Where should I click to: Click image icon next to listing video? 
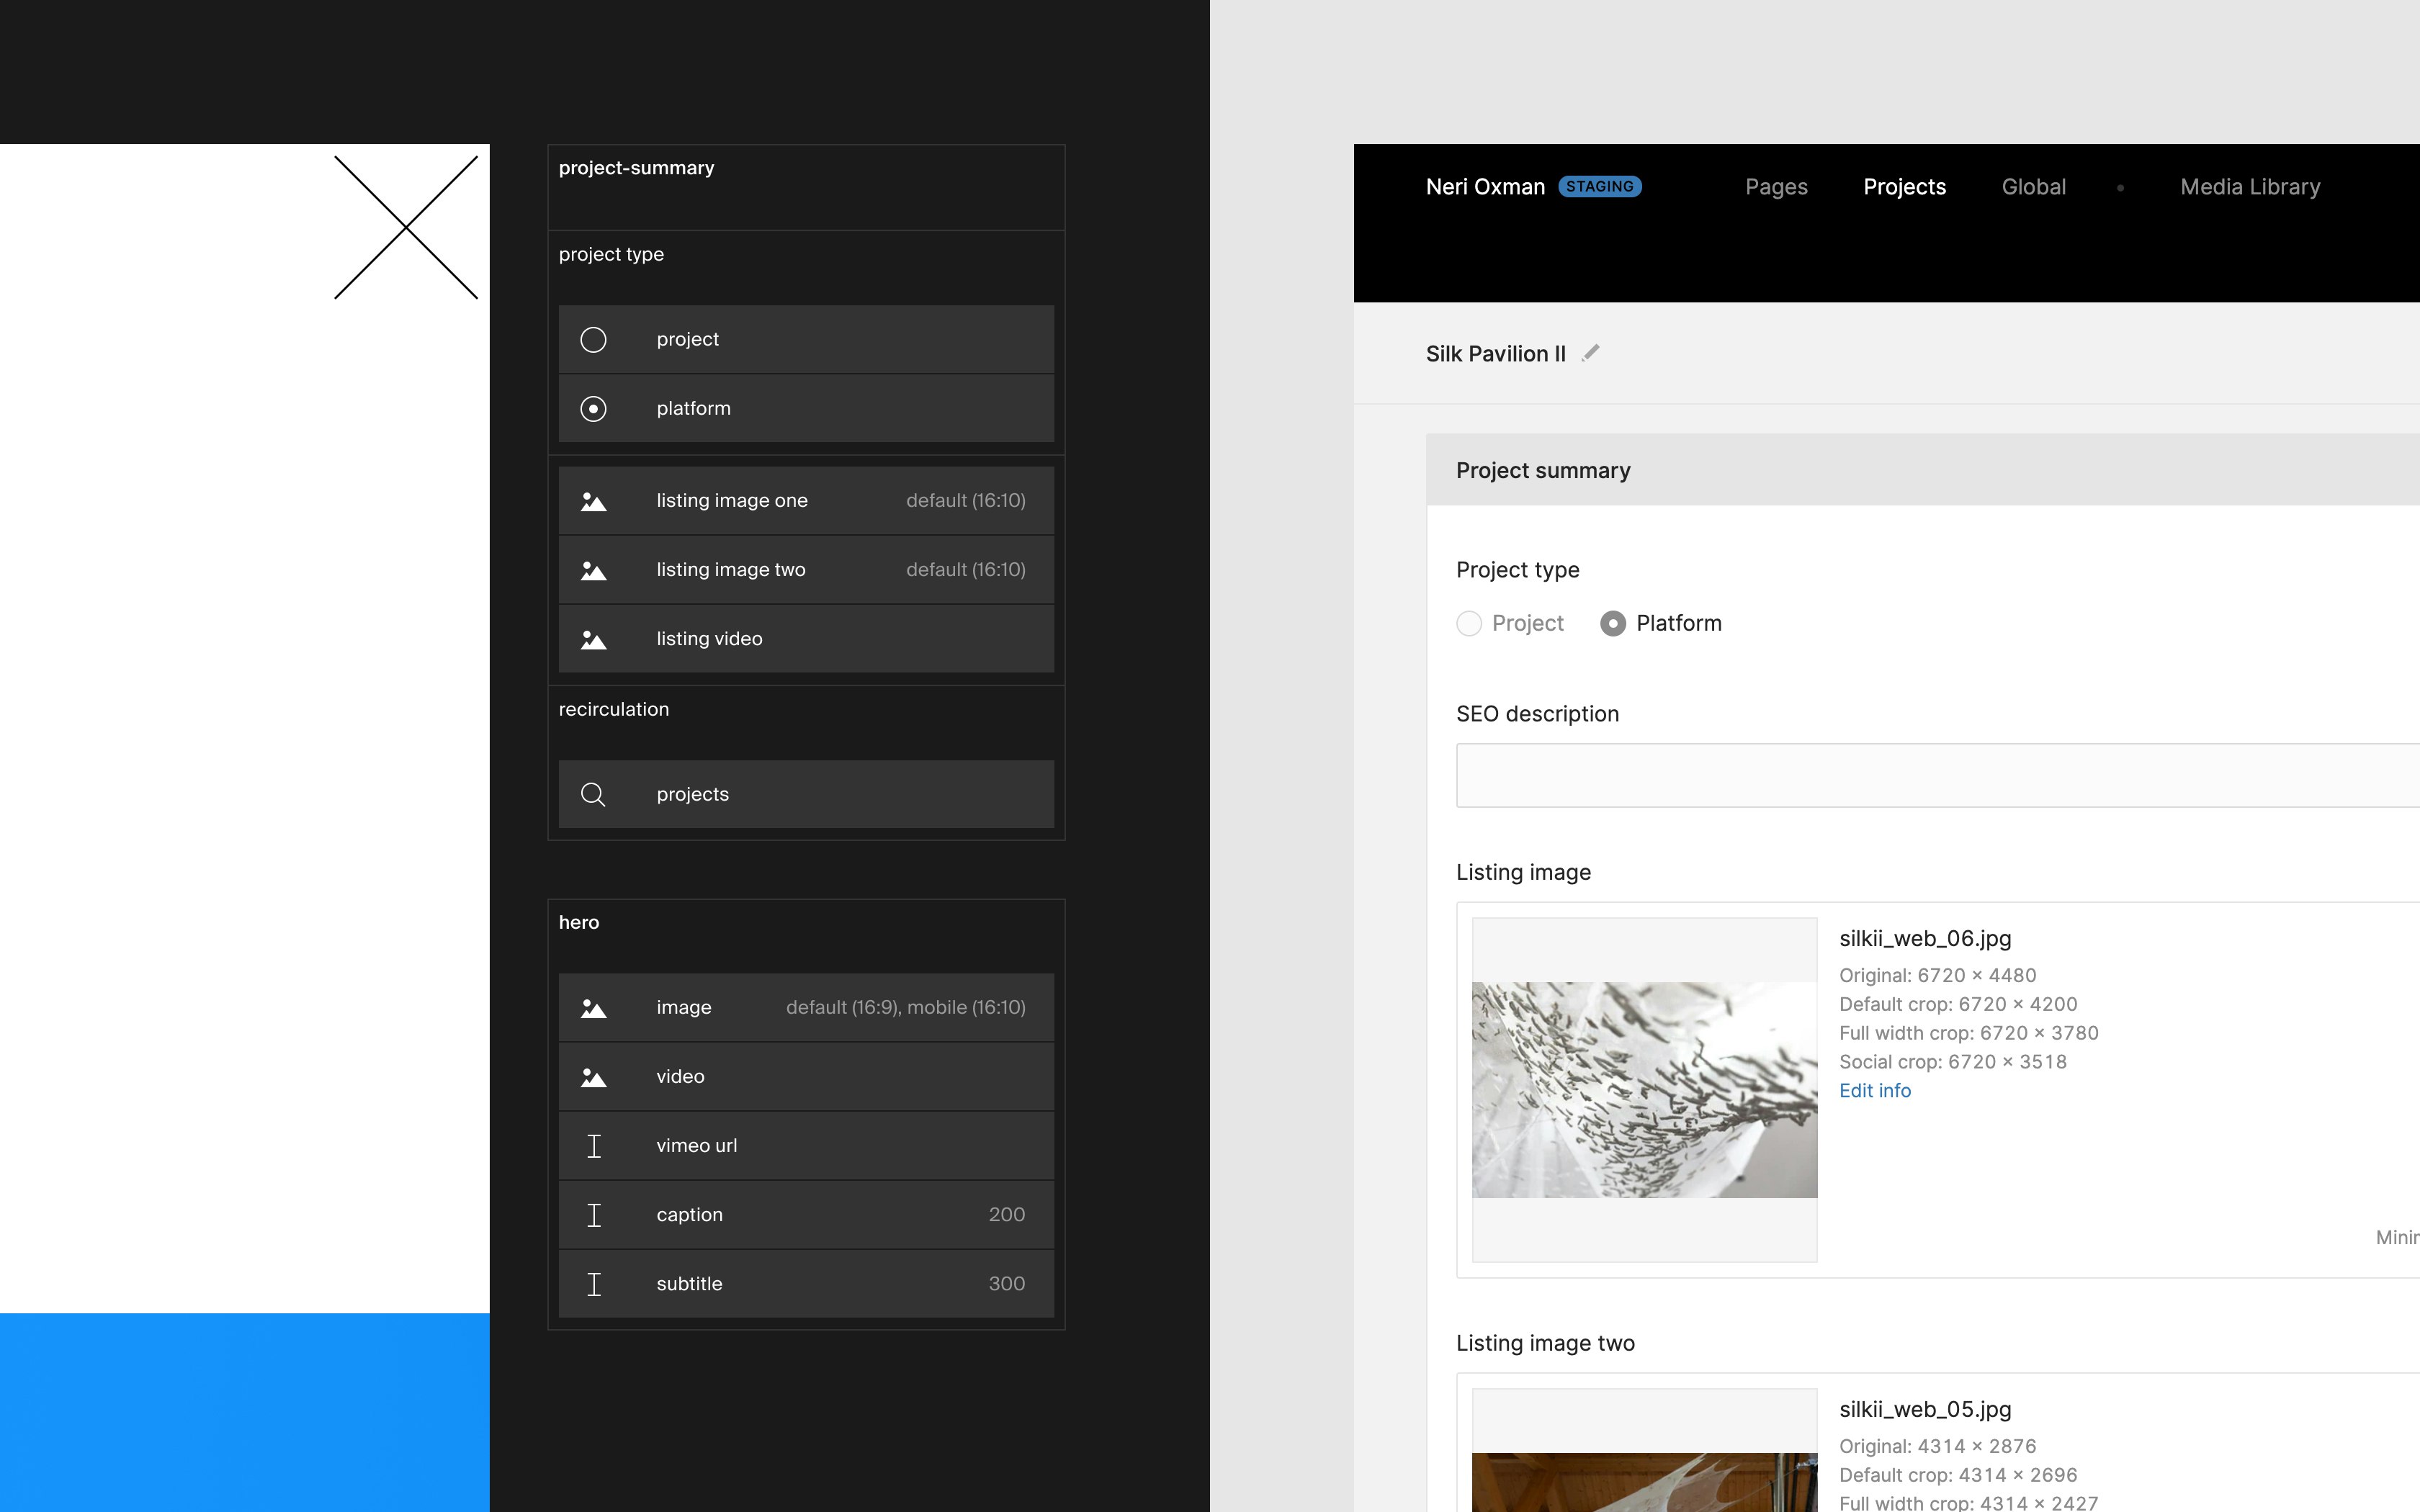(593, 639)
